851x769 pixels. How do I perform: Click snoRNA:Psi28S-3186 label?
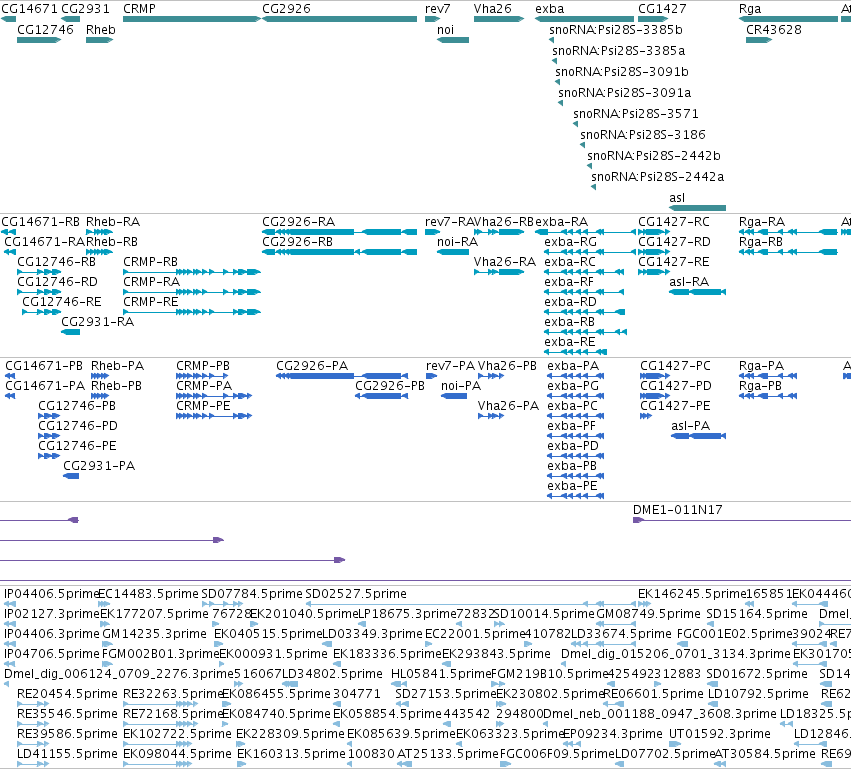(643, 135)
